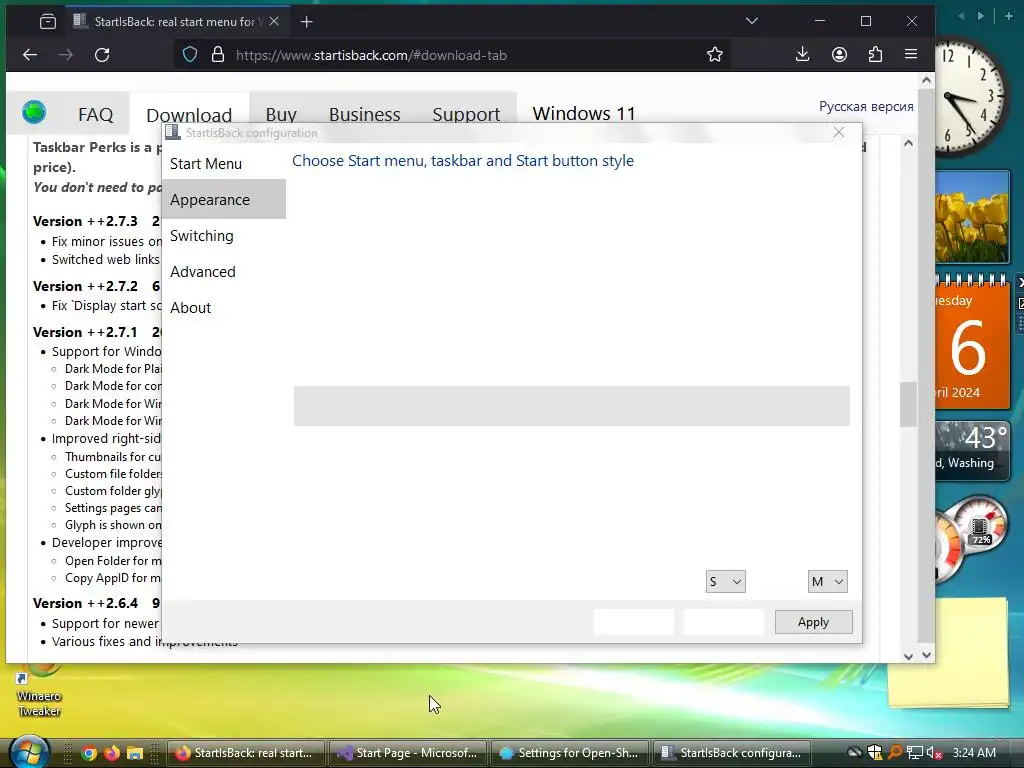1024x768 pixels.
Task: Open the Firefox extensions puzzle icon
Action: (x=875, y=55)
